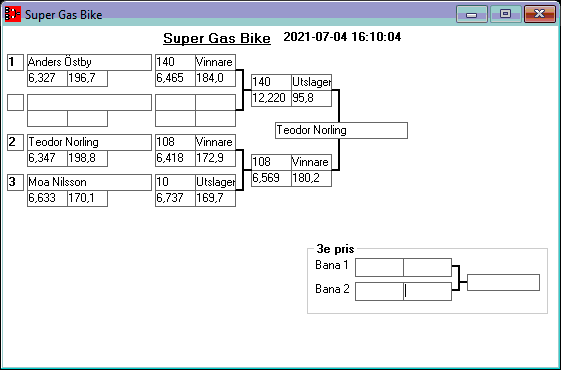This screenshot has height=370, width=561.
Task: Click the Bana 1 first input box
Action: 379,267
